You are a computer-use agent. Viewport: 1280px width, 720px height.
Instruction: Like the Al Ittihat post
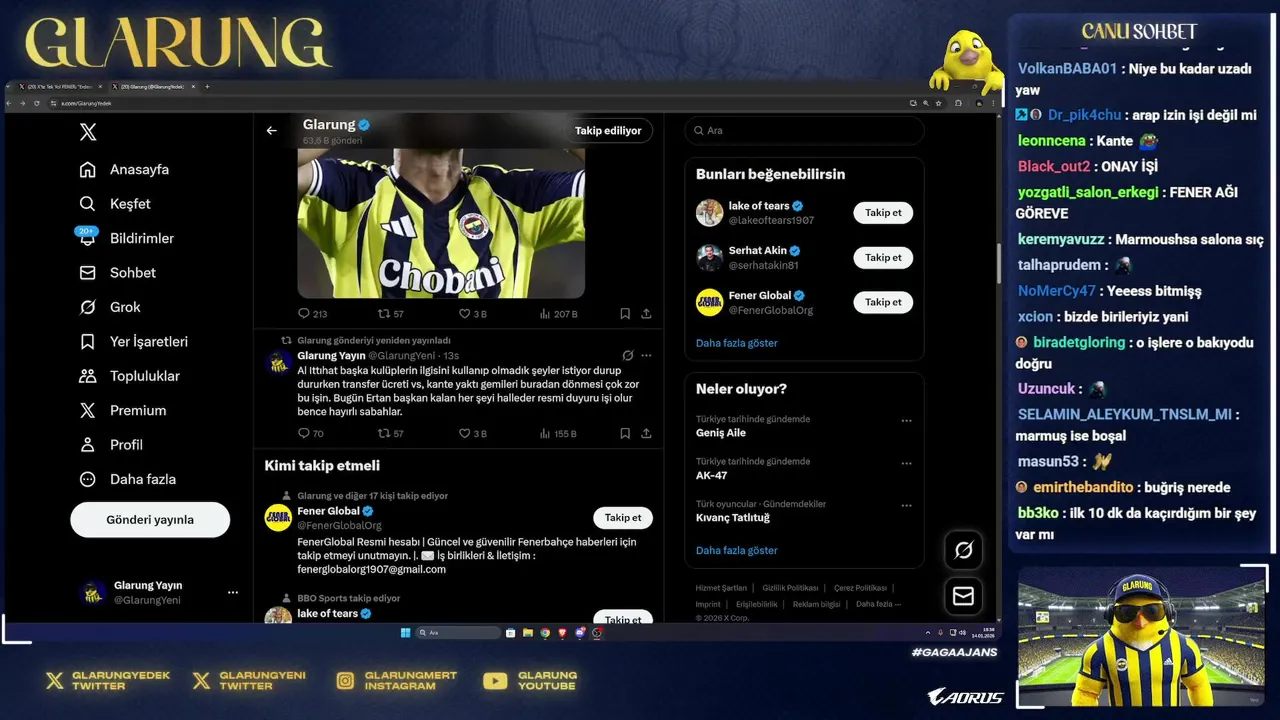coord(472,433)
